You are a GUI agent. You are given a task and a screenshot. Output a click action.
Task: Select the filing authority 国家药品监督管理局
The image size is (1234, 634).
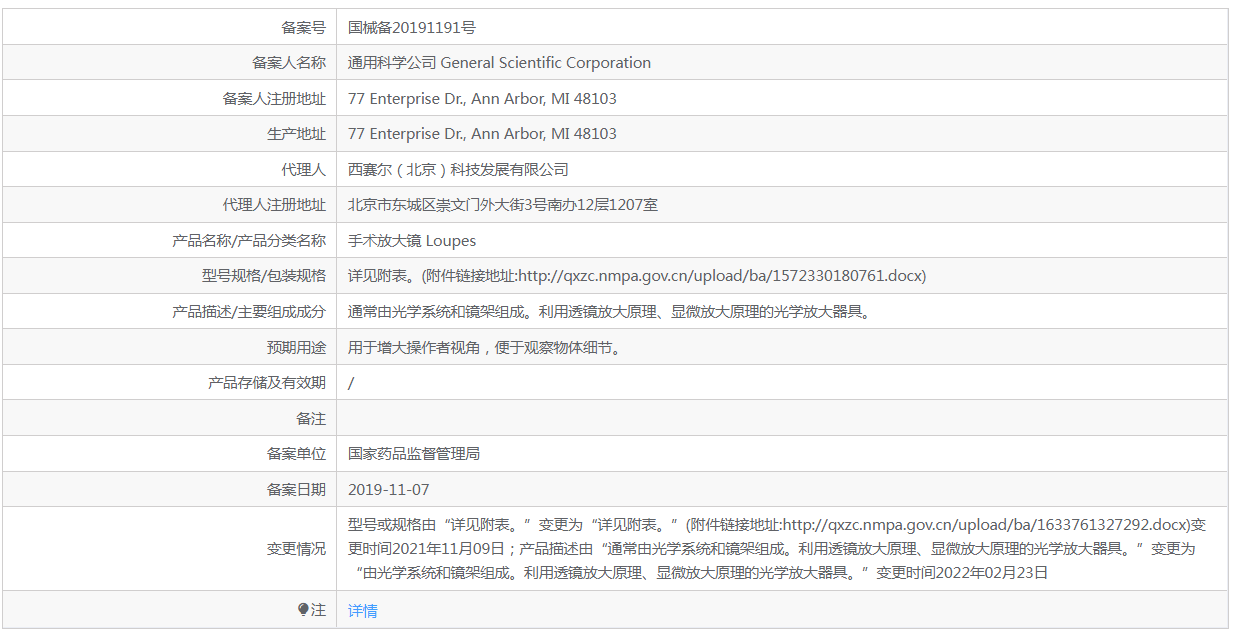[x=413, y=453]
